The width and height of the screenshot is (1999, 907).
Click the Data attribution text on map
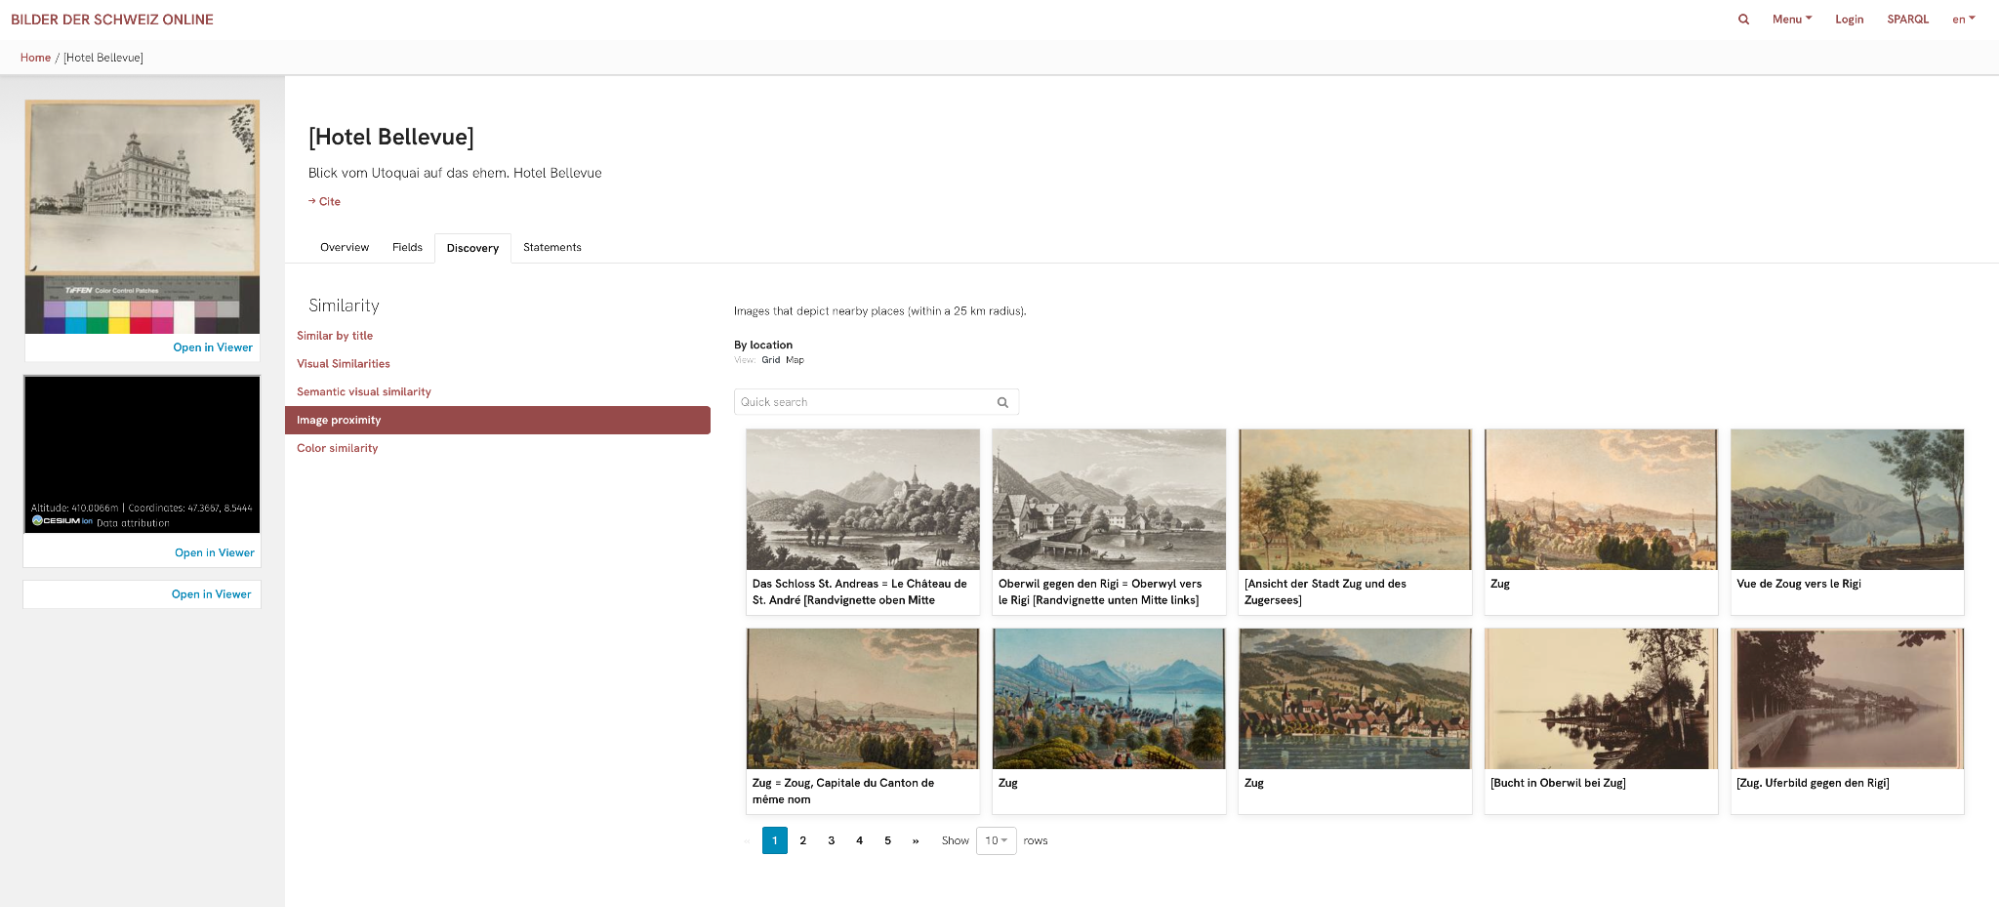click(133, 523)
